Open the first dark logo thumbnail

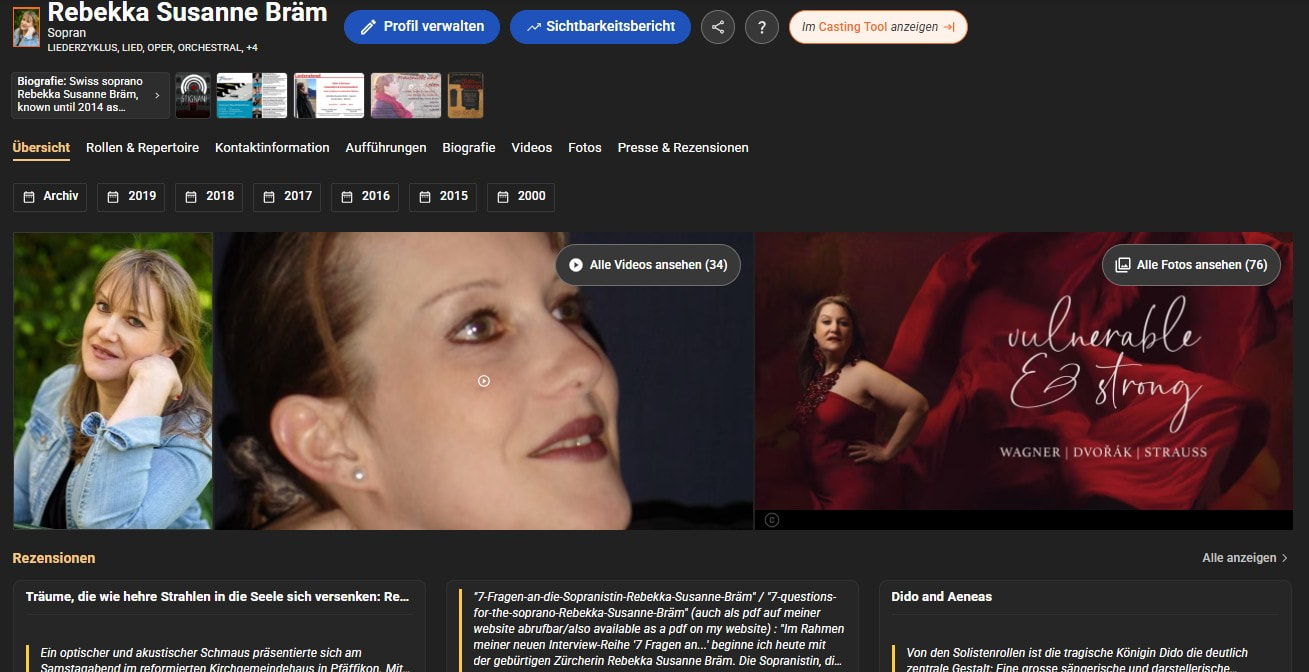pyautogui.click(x=193, y=95)
